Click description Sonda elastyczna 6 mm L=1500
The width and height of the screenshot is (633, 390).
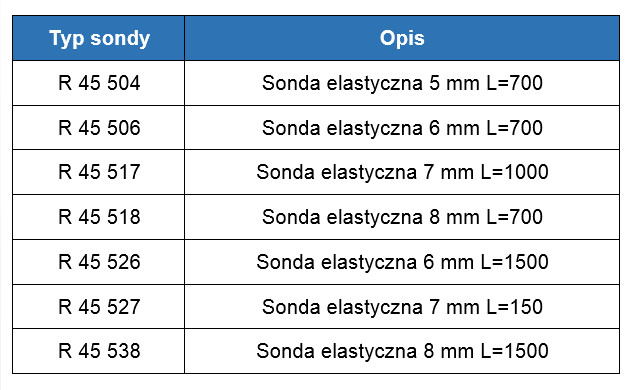pyautogui.click(x=402, y=262)
